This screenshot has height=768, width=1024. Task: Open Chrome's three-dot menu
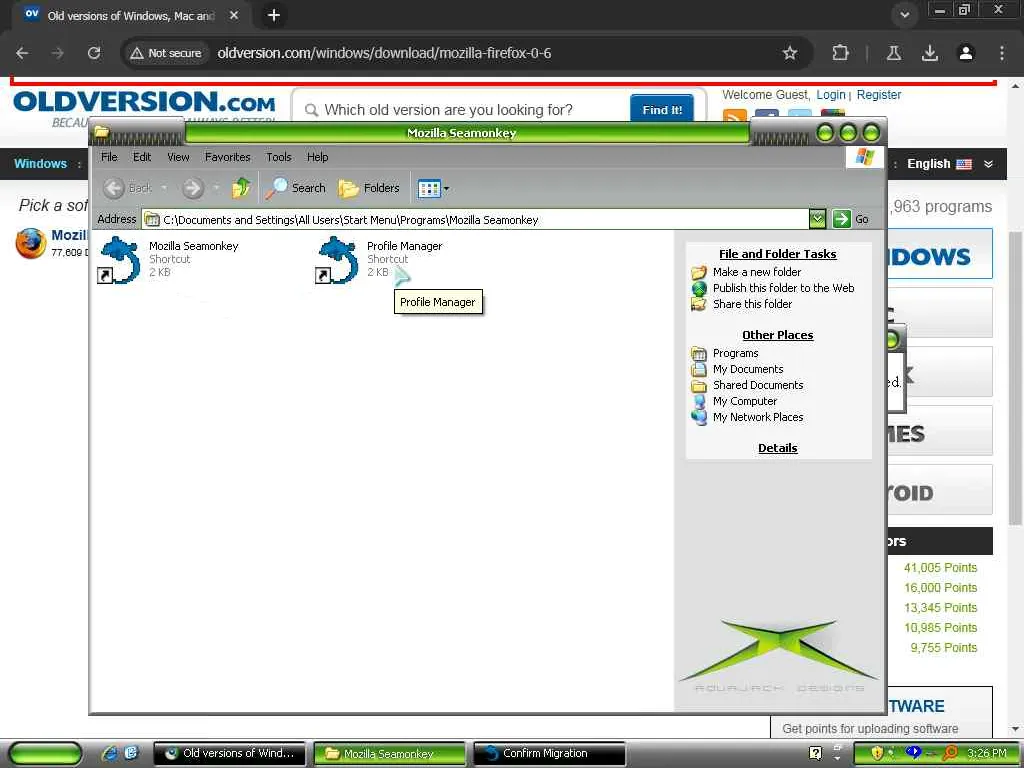pos(1002,53)
